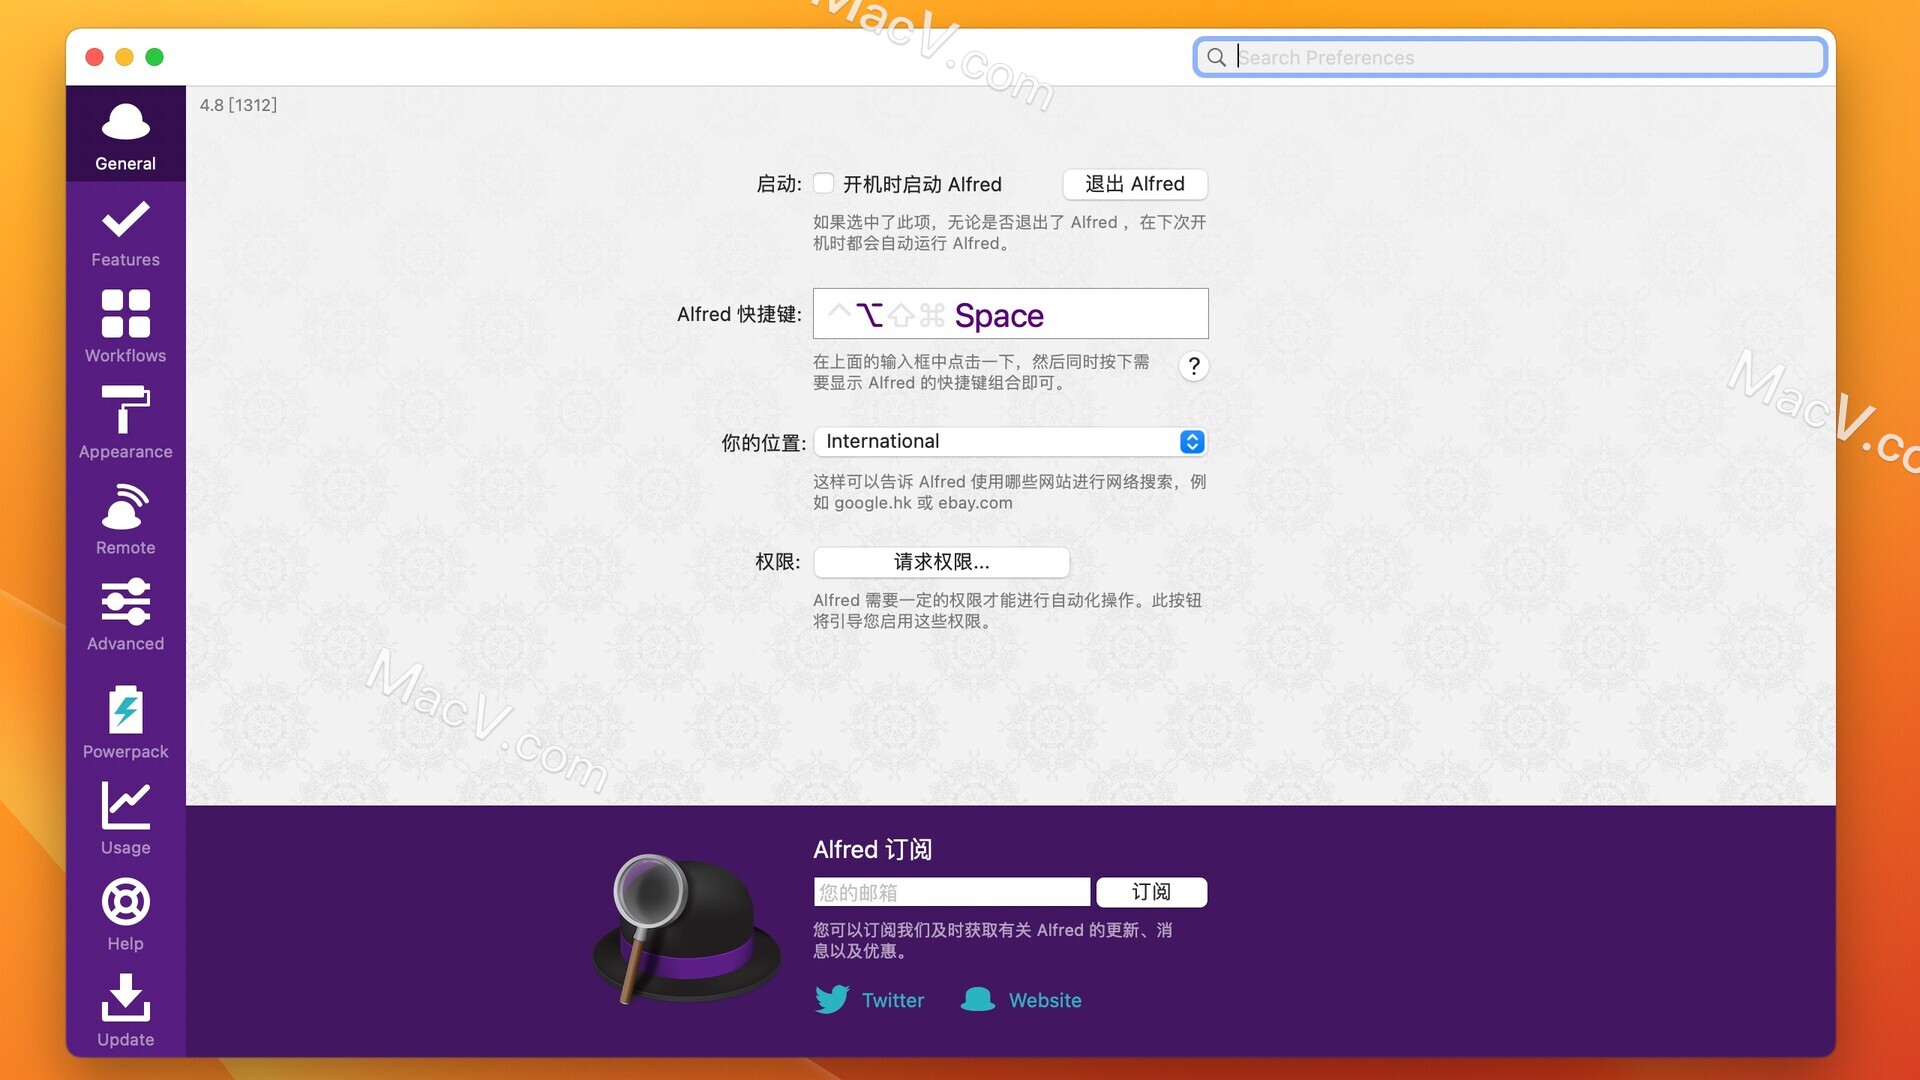Click the email subscription input box
The height and width of the screenshot is (1080, 1920).
point(951,892)
